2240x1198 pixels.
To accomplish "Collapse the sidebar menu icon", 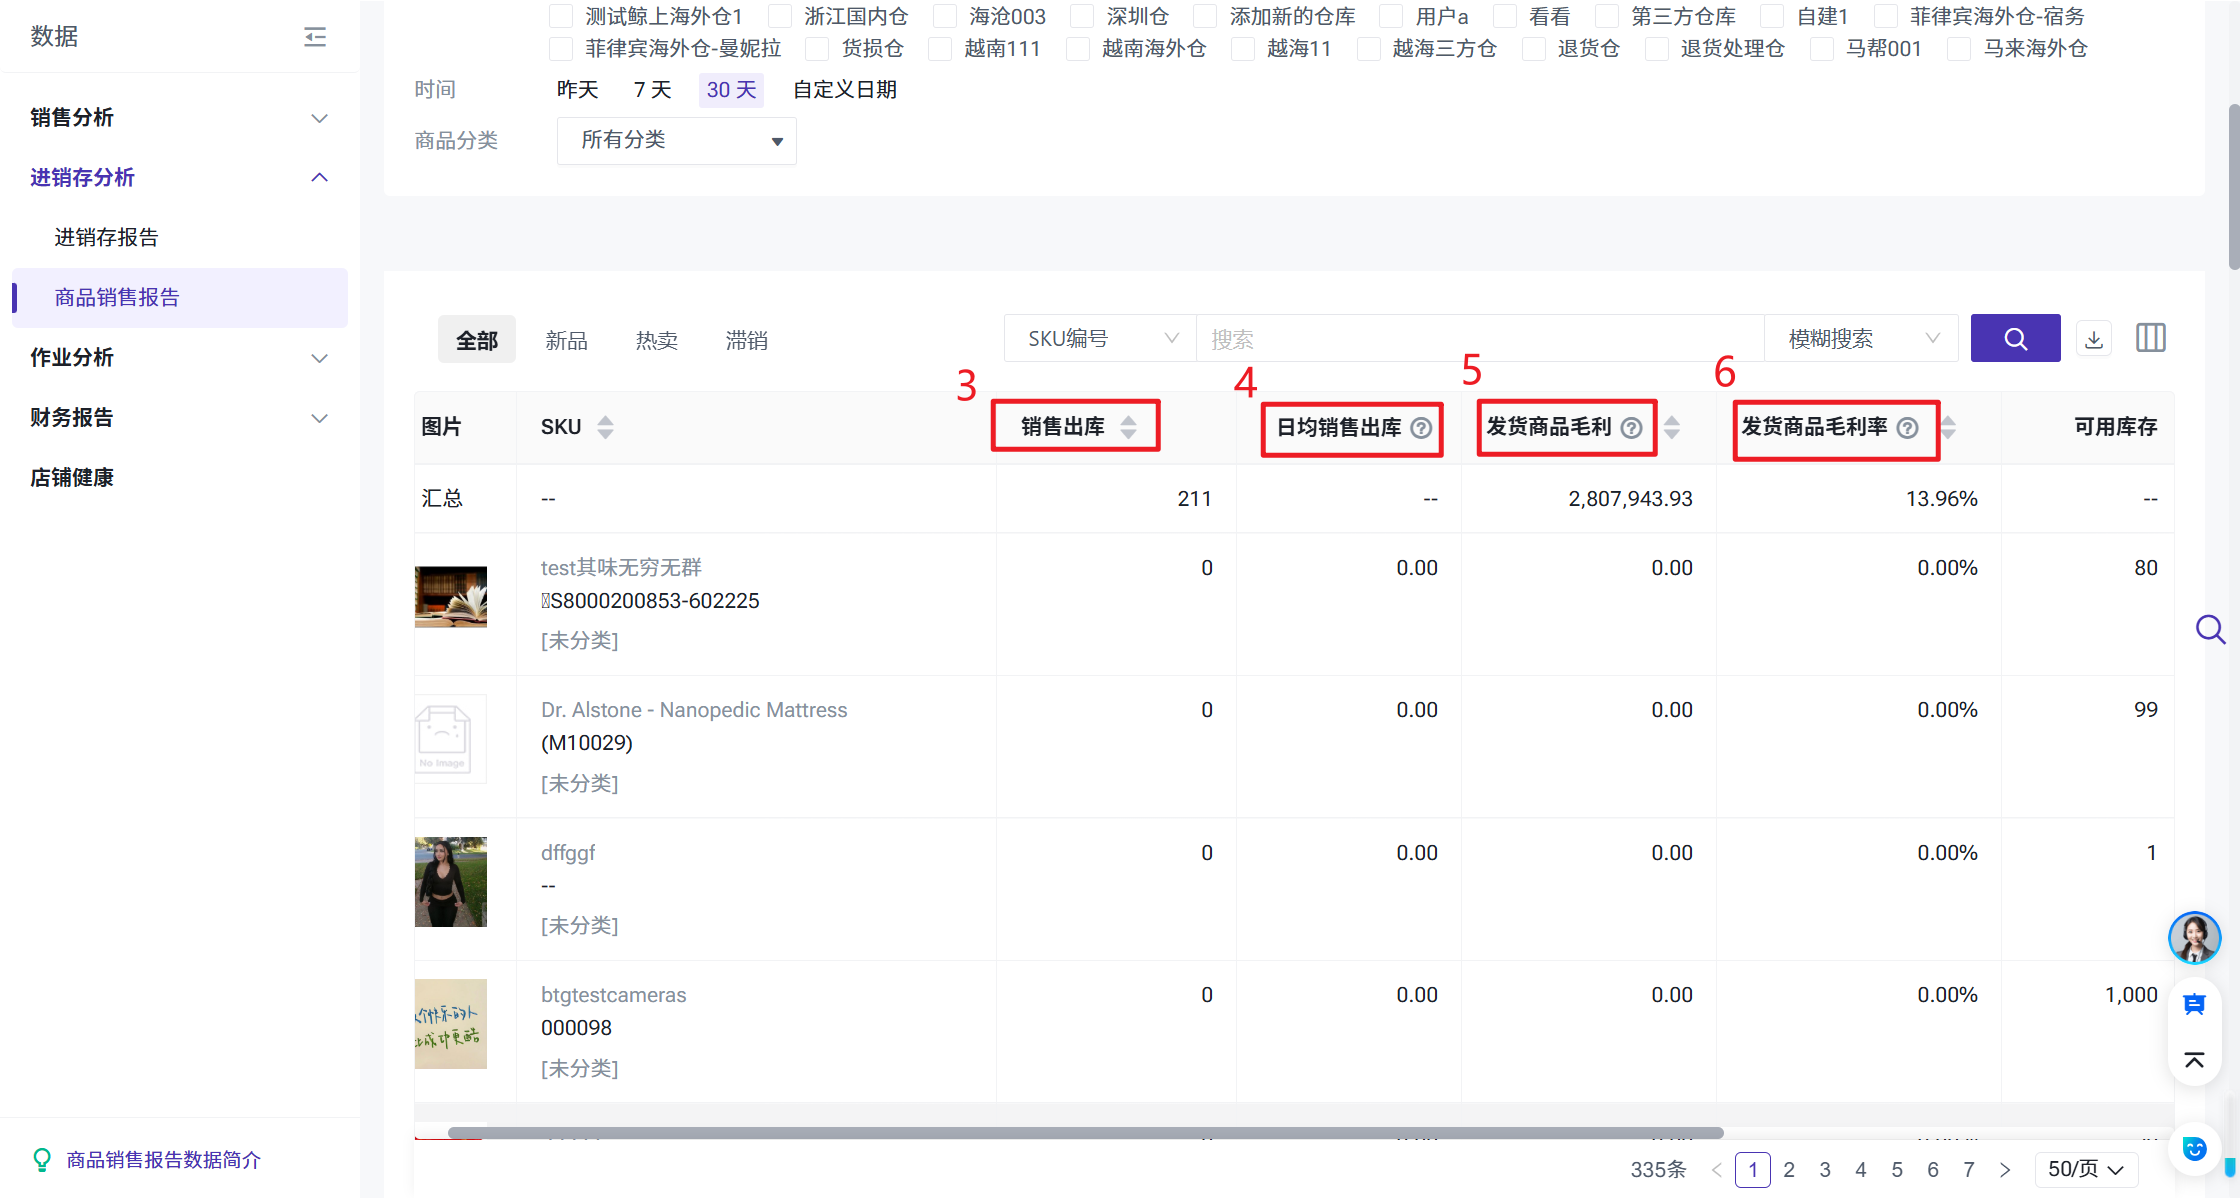I will [315, 37].
